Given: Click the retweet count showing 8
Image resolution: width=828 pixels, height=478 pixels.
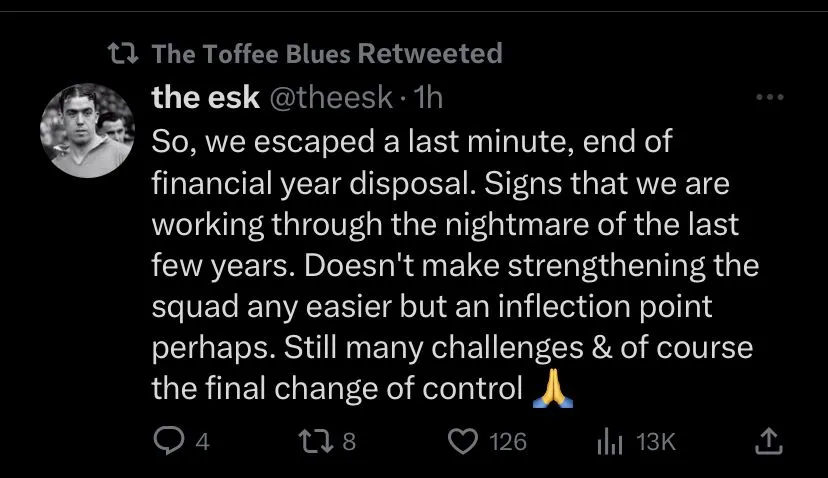Looking at the screenshot, I should coord(350,441).
